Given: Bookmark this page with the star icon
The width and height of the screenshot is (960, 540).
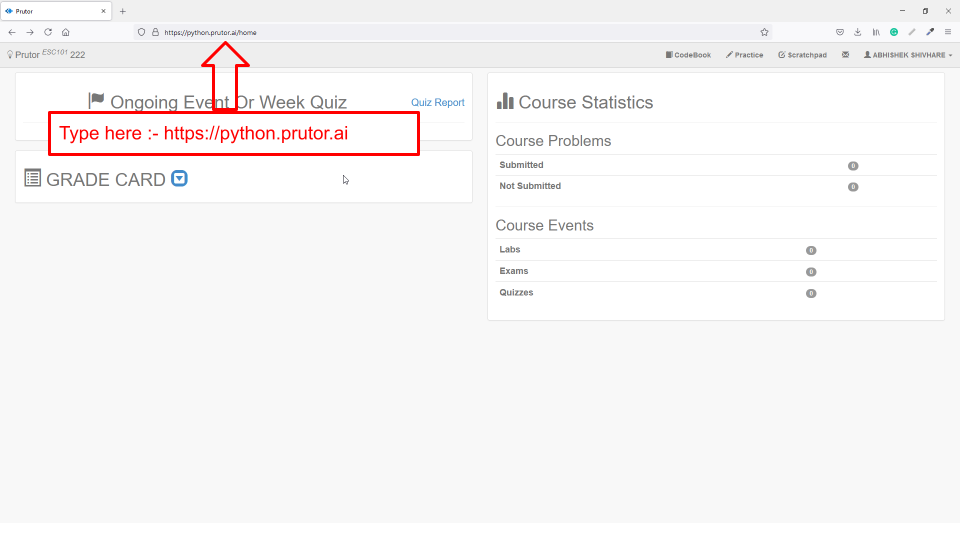Looking at the screenshot, I should [764, 32].
